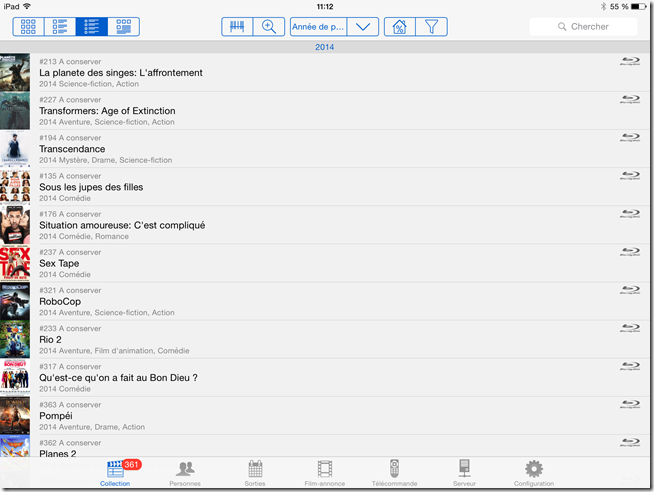Tap the Transcendance poster thumbnail
The image size is (654, 492).
(15, 149)
